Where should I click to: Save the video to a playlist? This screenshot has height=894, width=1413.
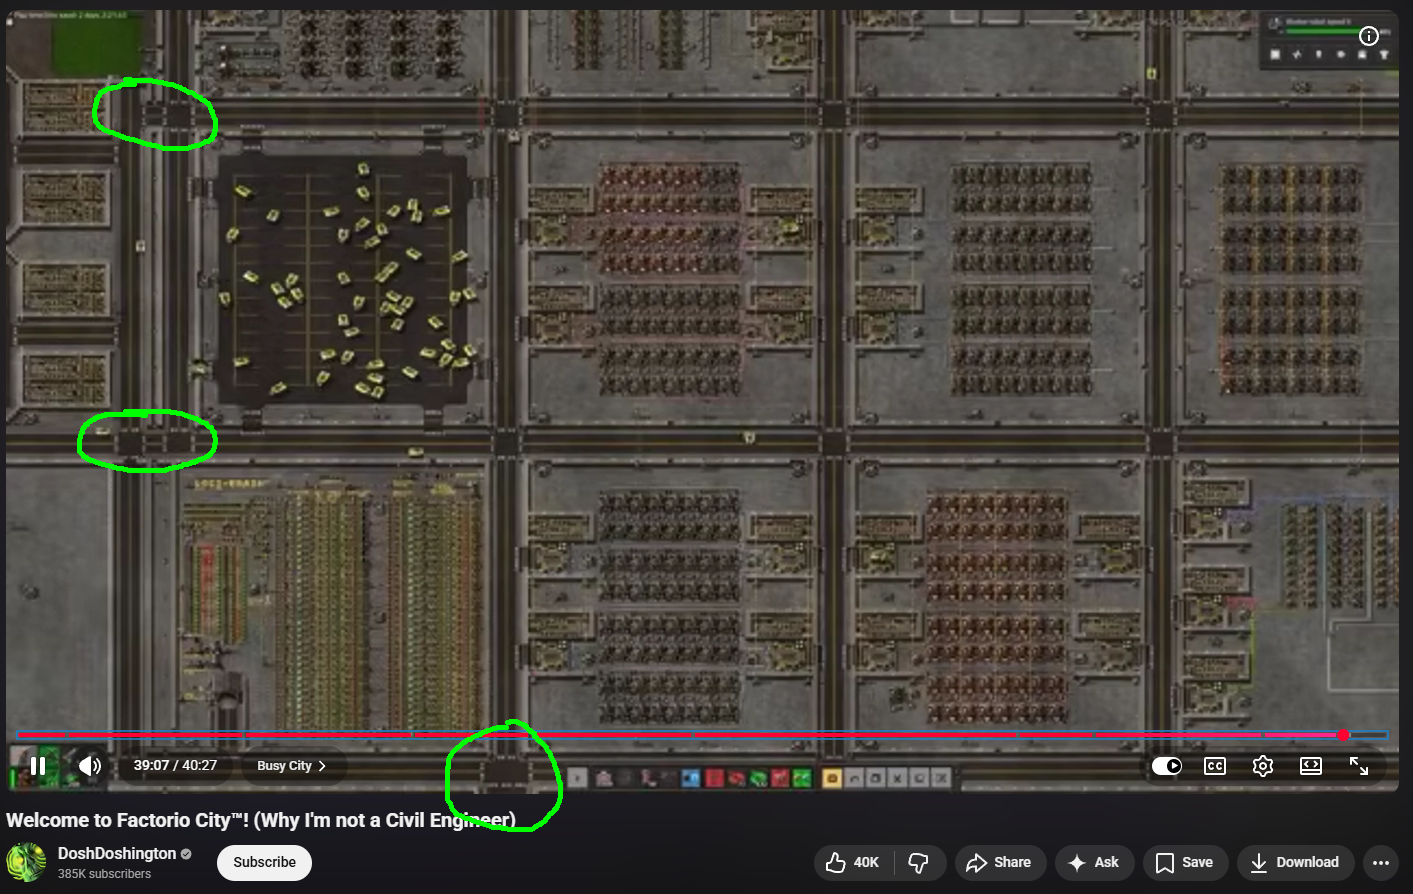point(1185,862)
